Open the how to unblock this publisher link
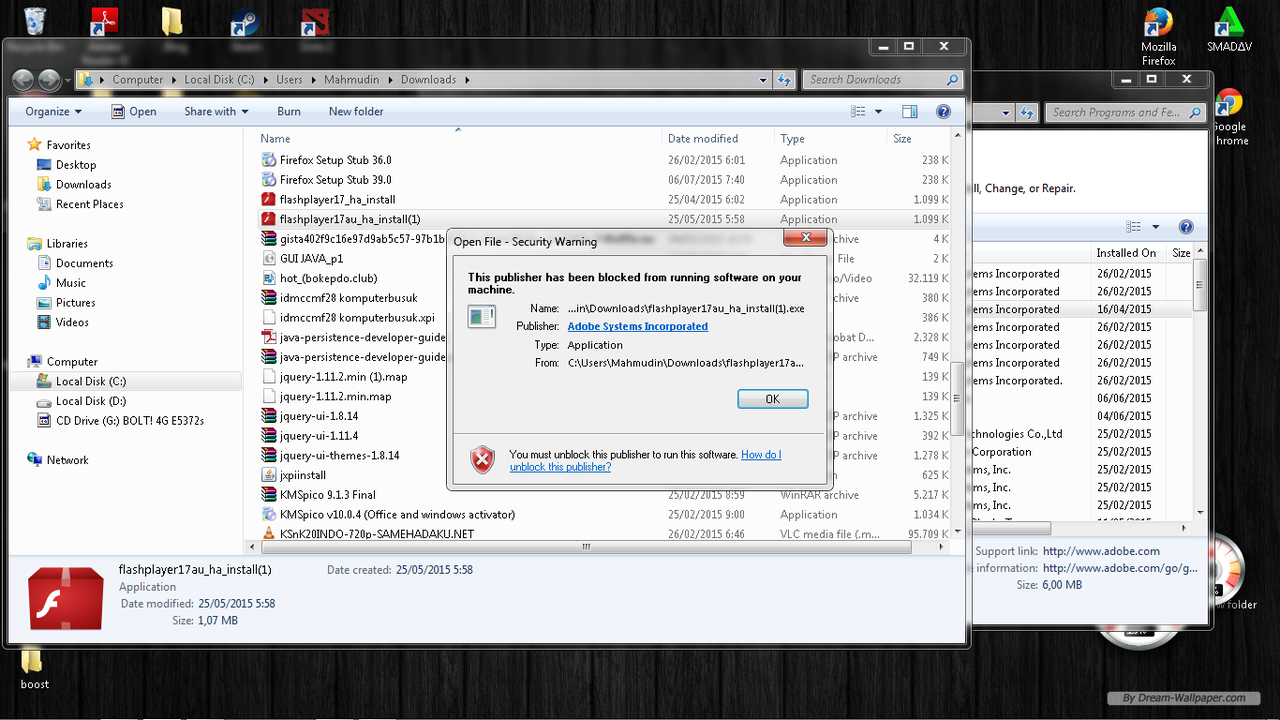 click(x=645, y=460)
